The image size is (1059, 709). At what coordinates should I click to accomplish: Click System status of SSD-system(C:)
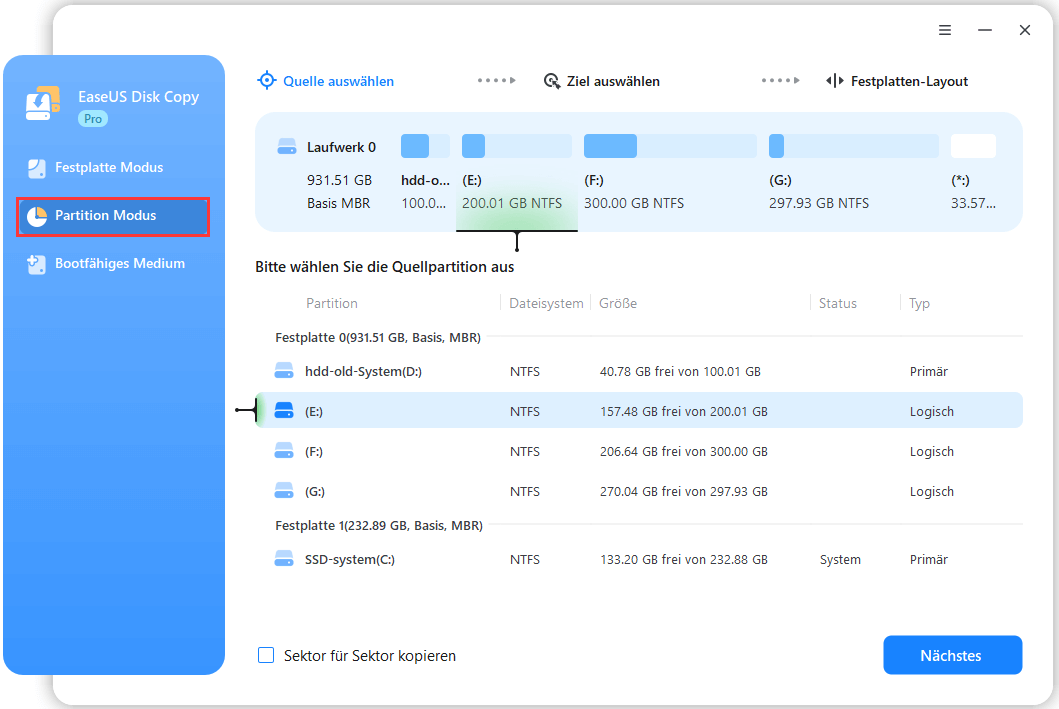840,559
